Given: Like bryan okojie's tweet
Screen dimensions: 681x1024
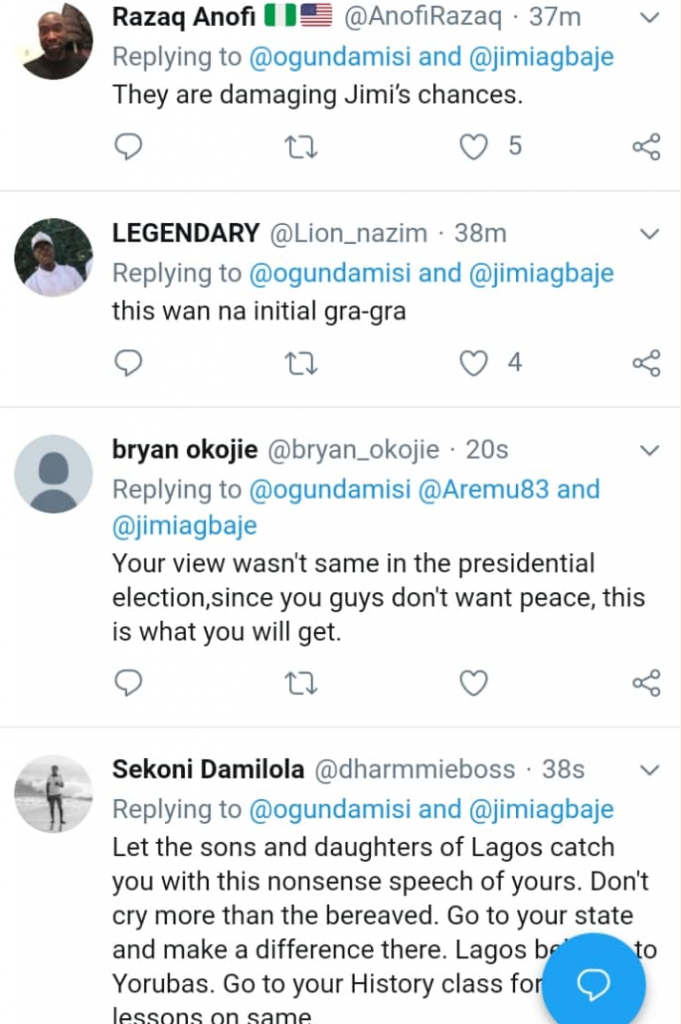Looking at the screenshot, I should pyautogui.click(x=472, y=683).
